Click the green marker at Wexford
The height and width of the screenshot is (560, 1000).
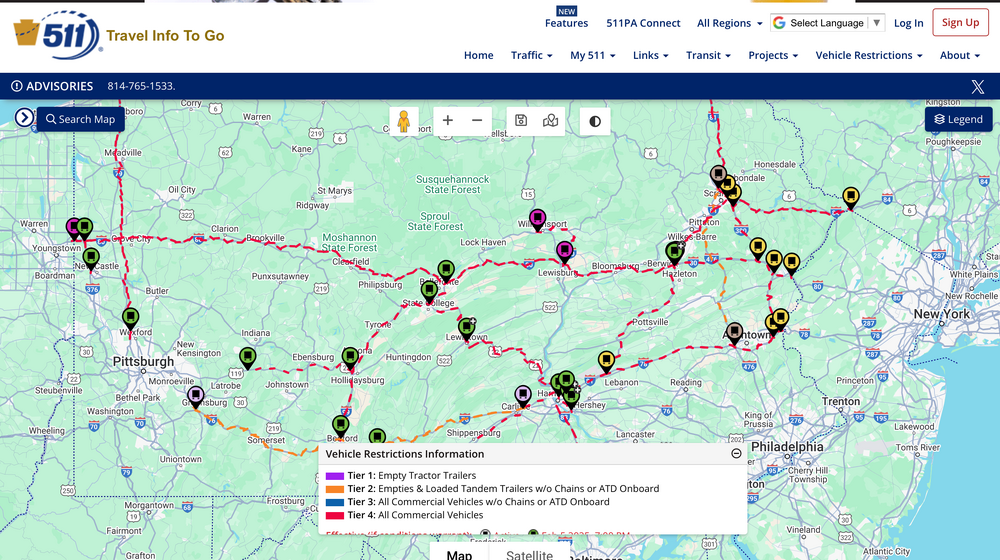point(130,318)
